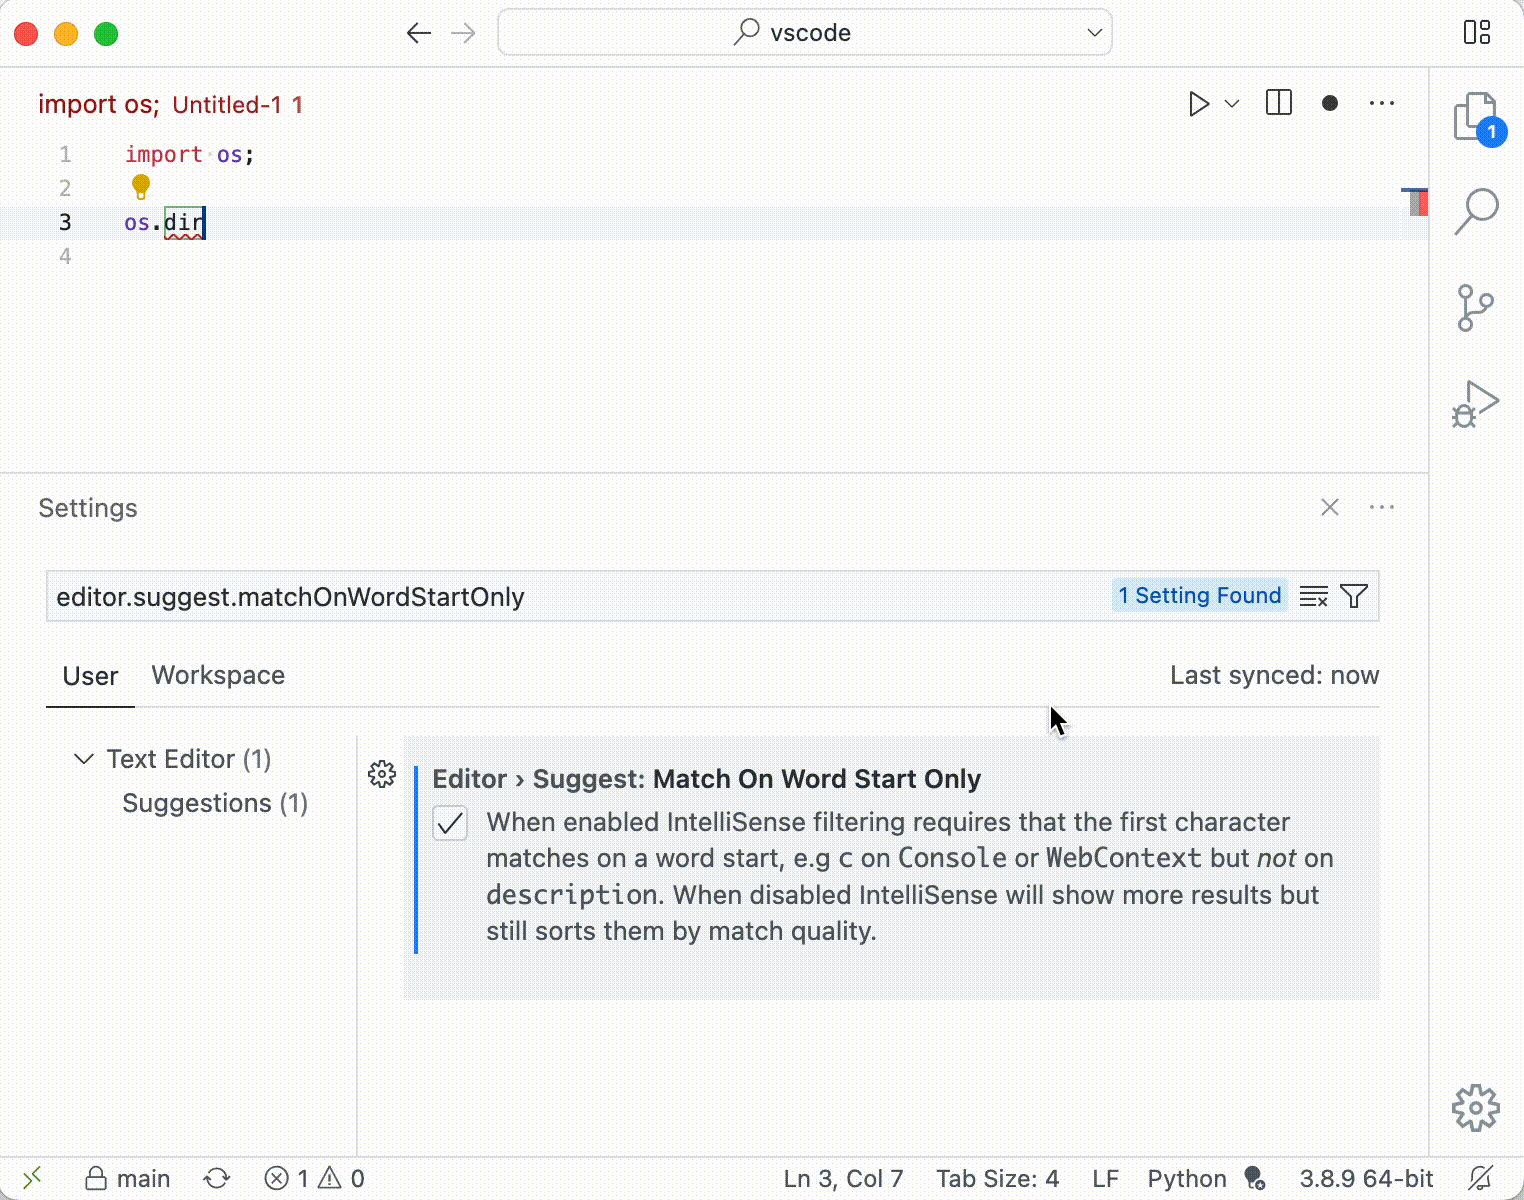Click the import os; breadcrumb title

point(99,104)
